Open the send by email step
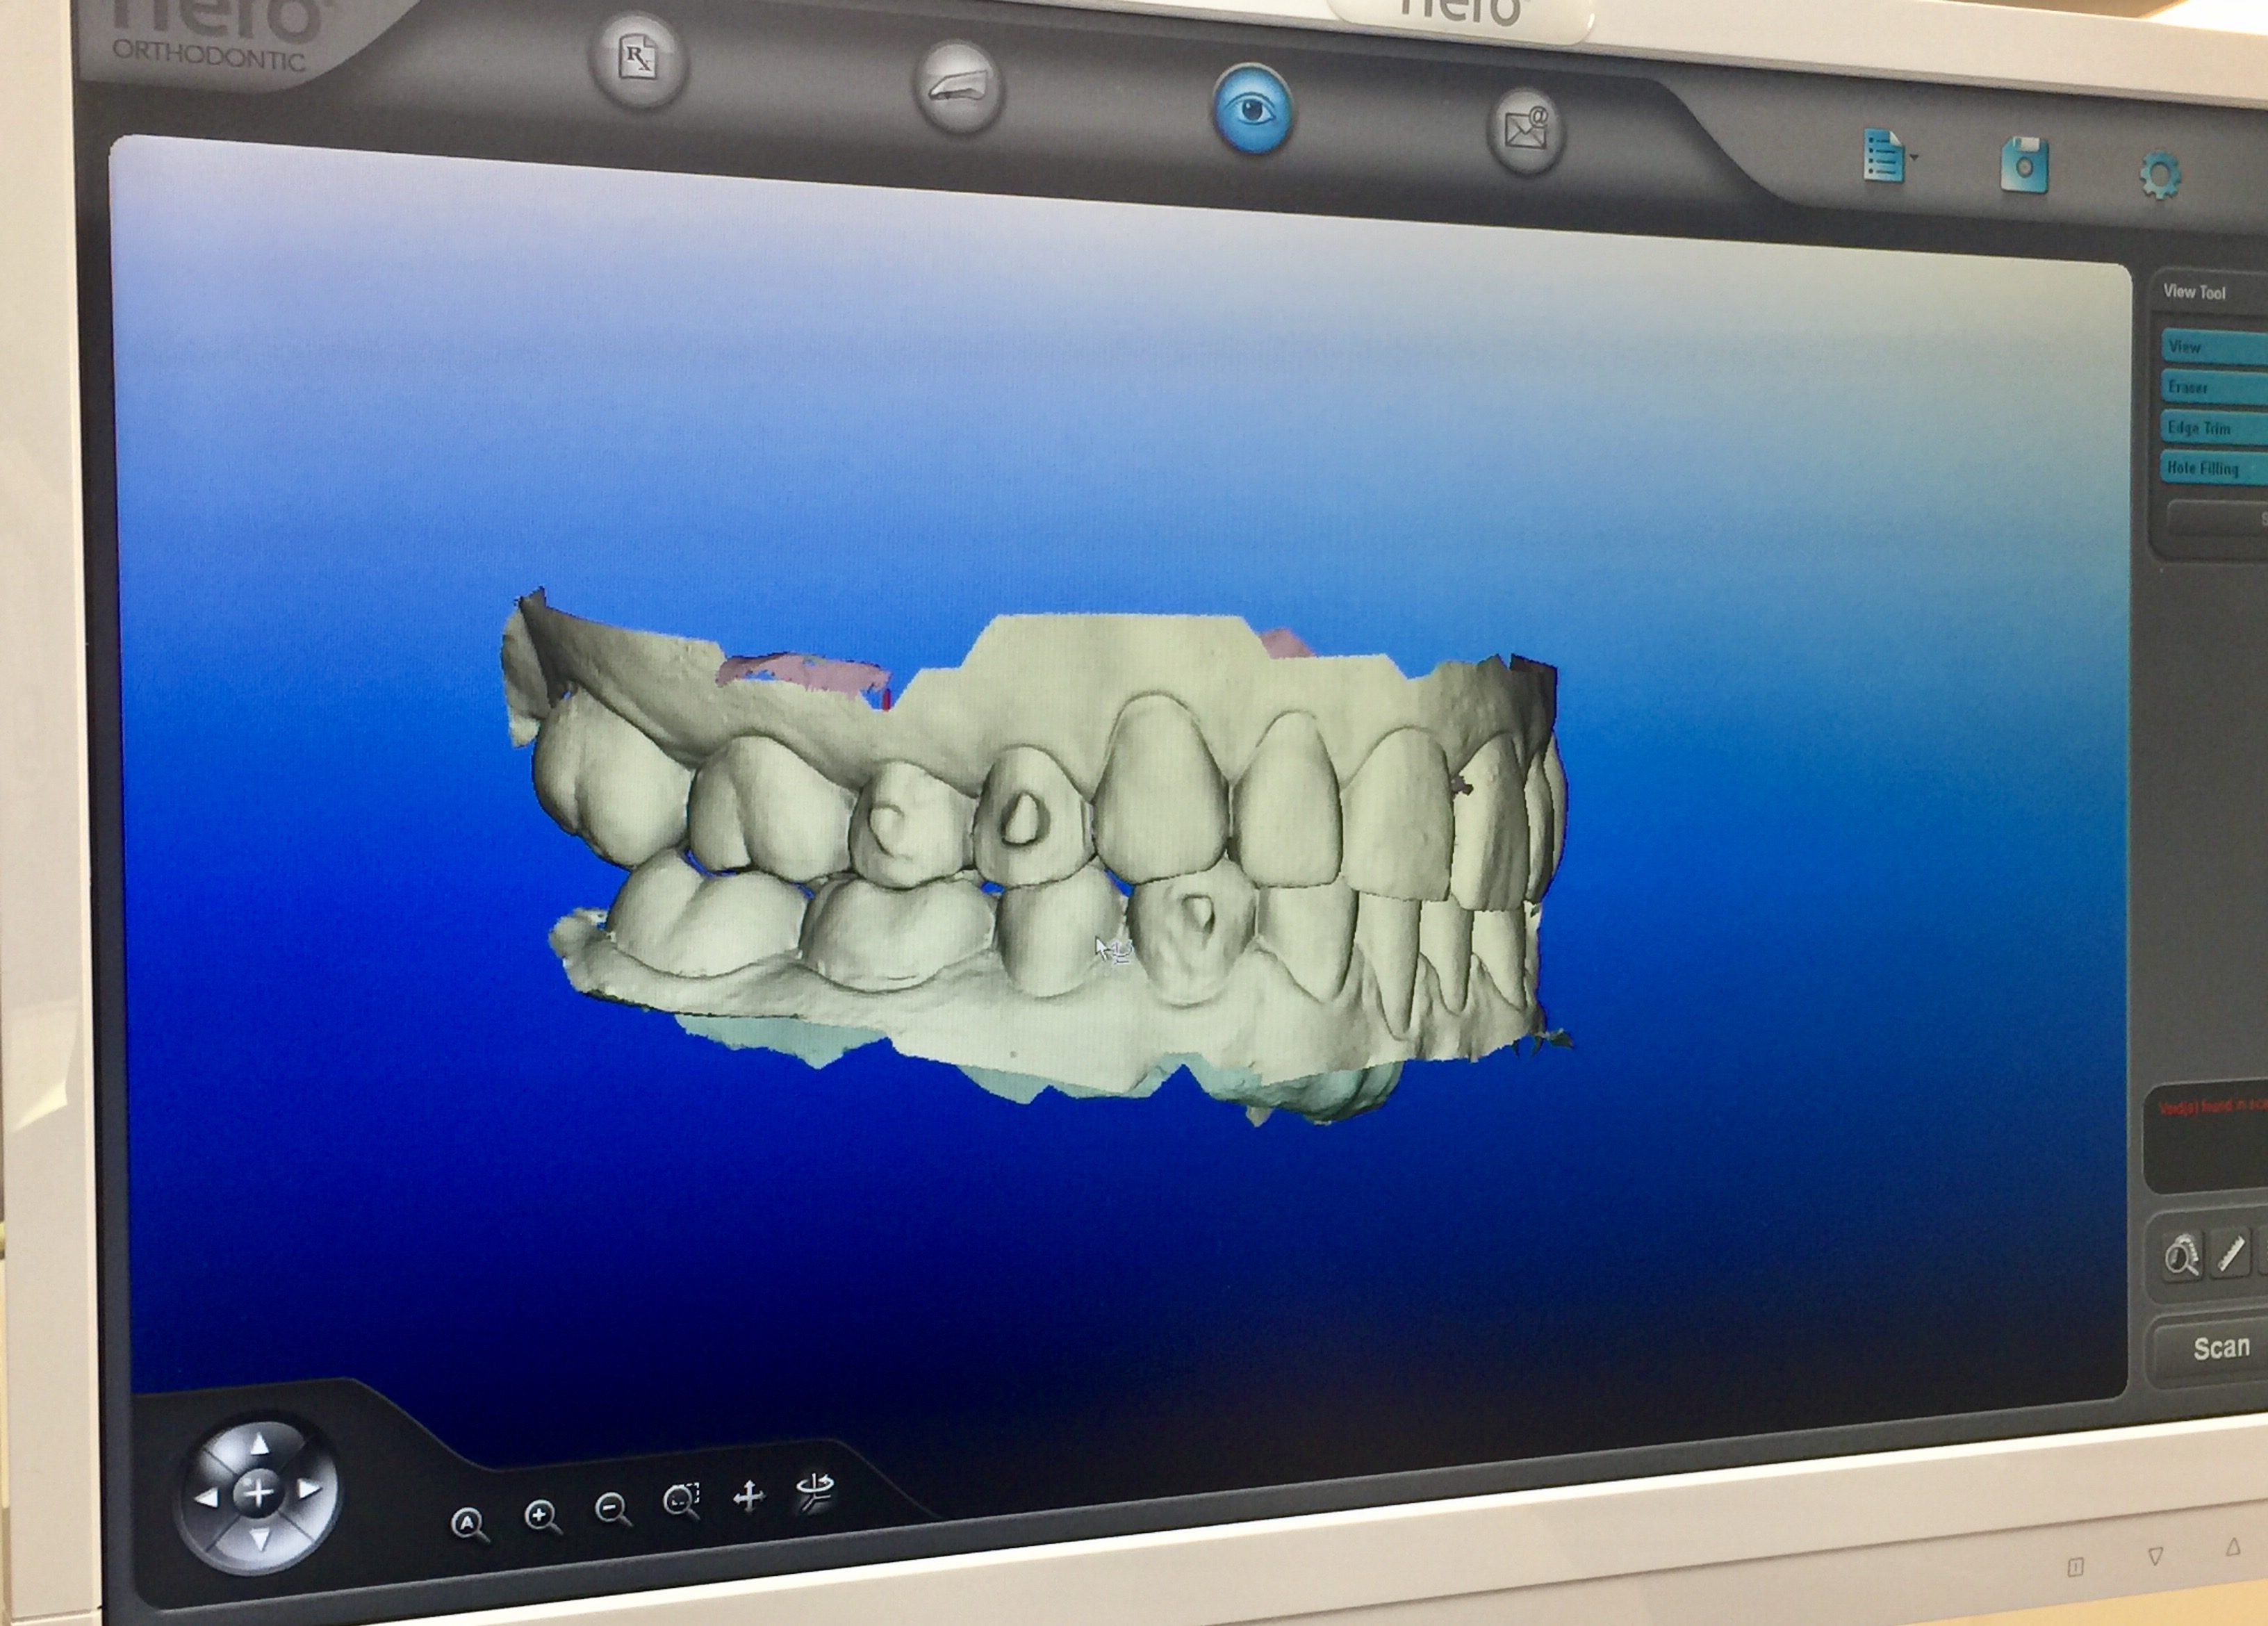Screen dimensions: 2268x1626 [x=1525, y=131]
